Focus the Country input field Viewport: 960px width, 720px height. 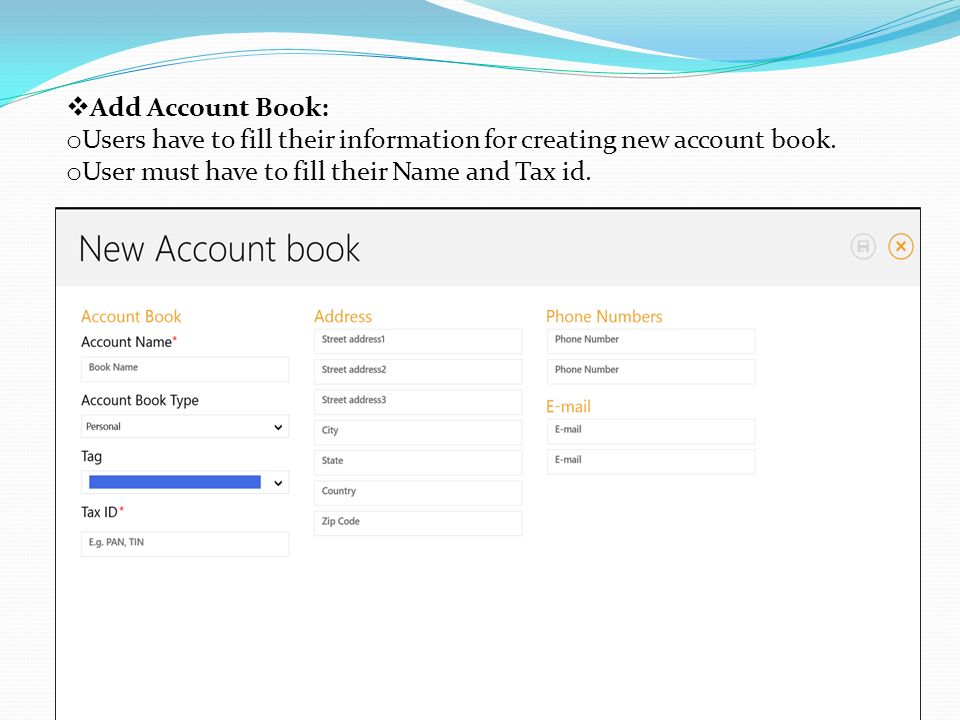coord(418,492)
